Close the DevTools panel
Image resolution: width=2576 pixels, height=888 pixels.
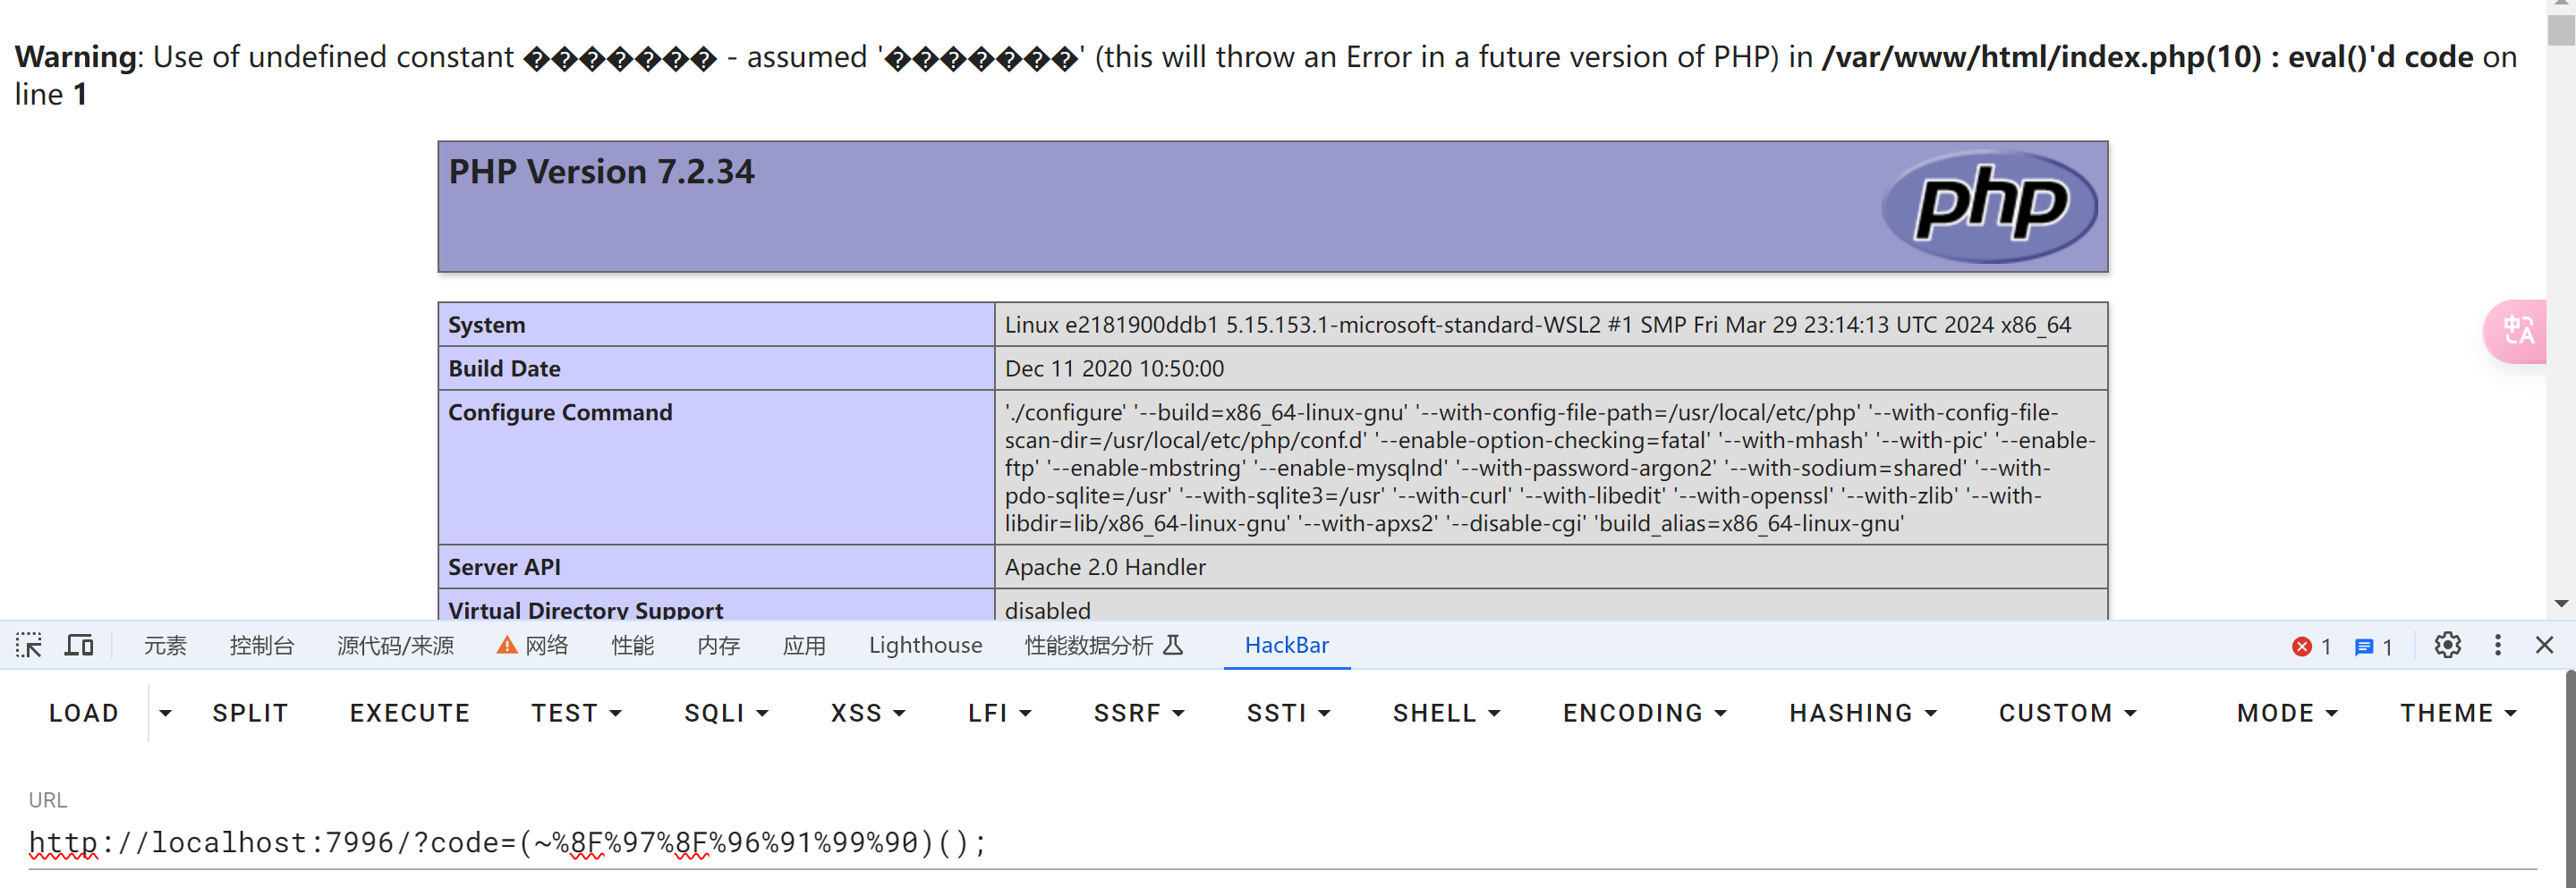(2544, 645)
